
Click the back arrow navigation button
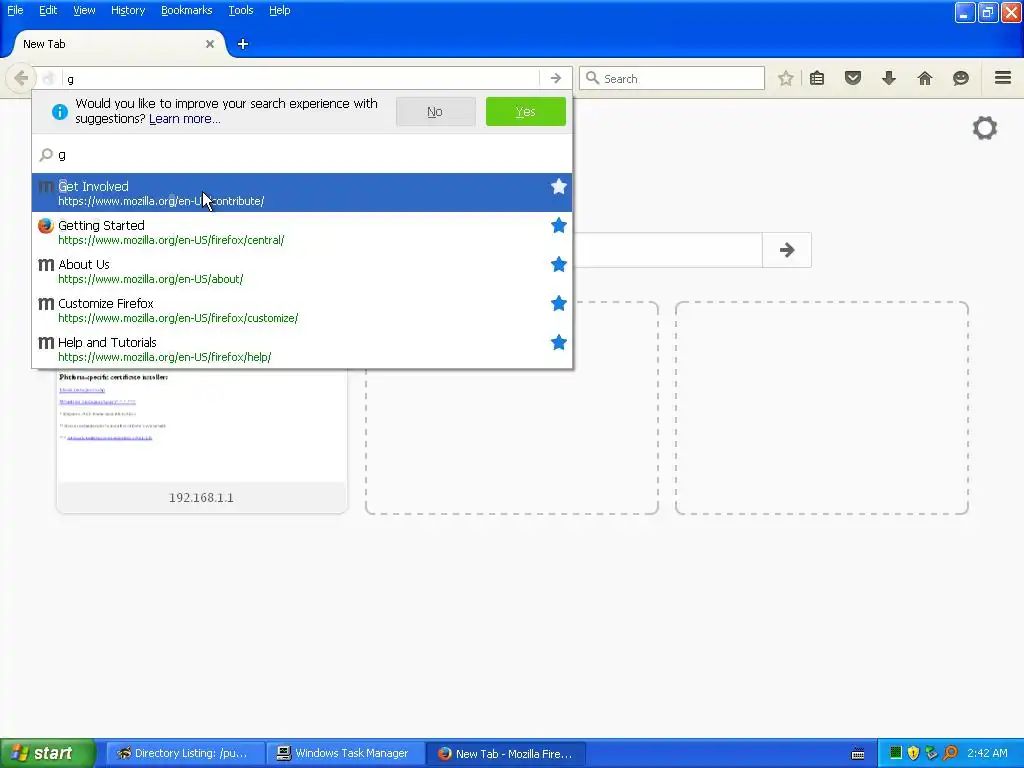click(x=21, y=78)
